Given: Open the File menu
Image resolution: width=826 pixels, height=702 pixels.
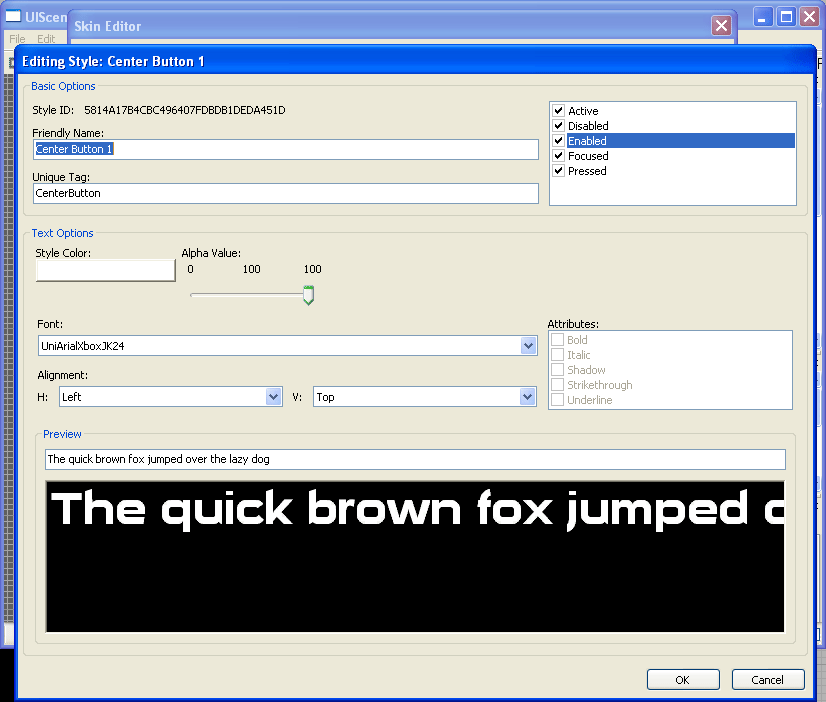Looking at the screenshot, I should point(17,38).
